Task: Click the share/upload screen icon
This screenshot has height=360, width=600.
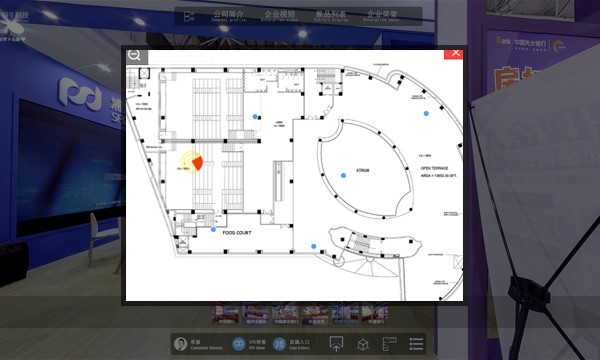Action: [336, 344]
